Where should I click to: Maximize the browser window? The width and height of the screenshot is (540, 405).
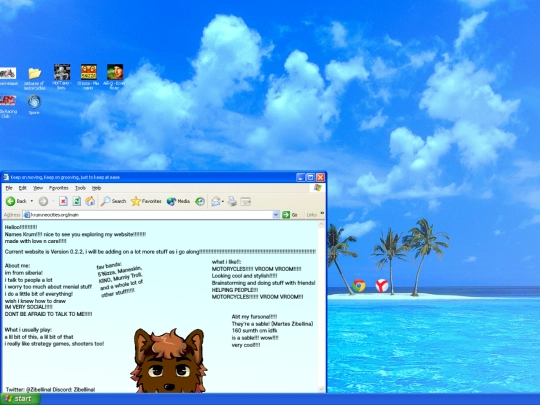[310, 177]
